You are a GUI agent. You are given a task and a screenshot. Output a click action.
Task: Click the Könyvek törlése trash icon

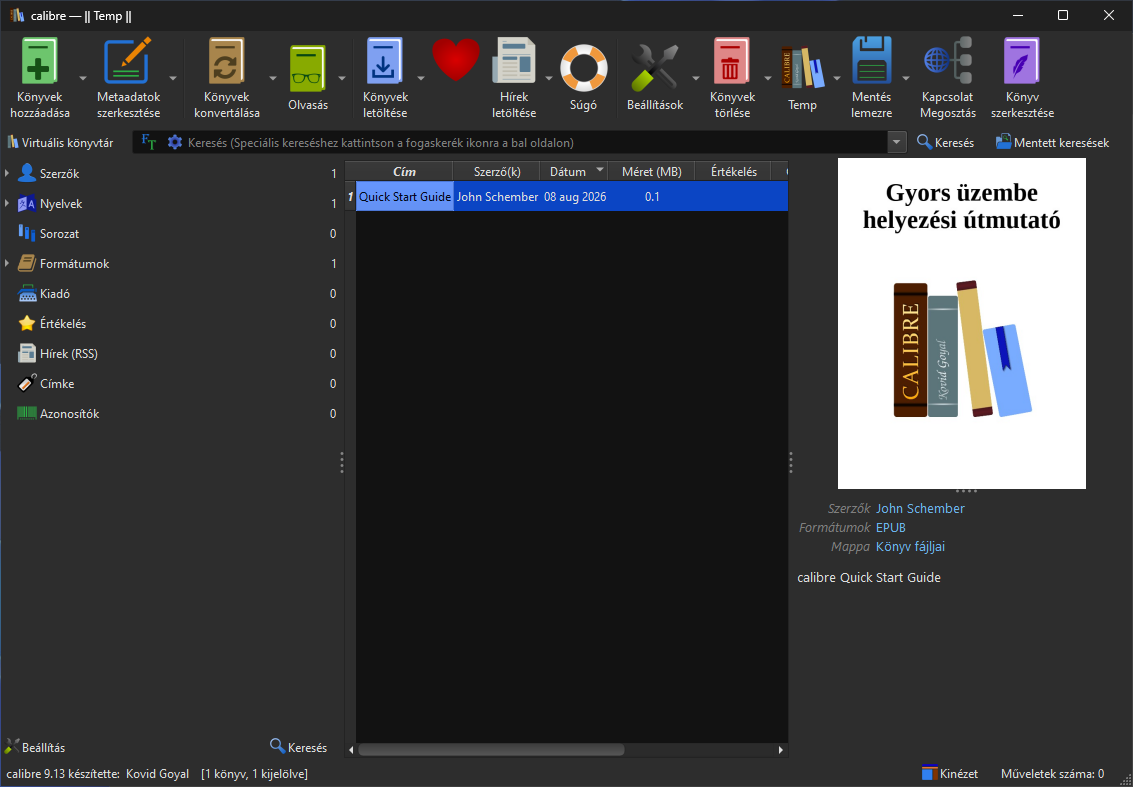tap(732, 61)
